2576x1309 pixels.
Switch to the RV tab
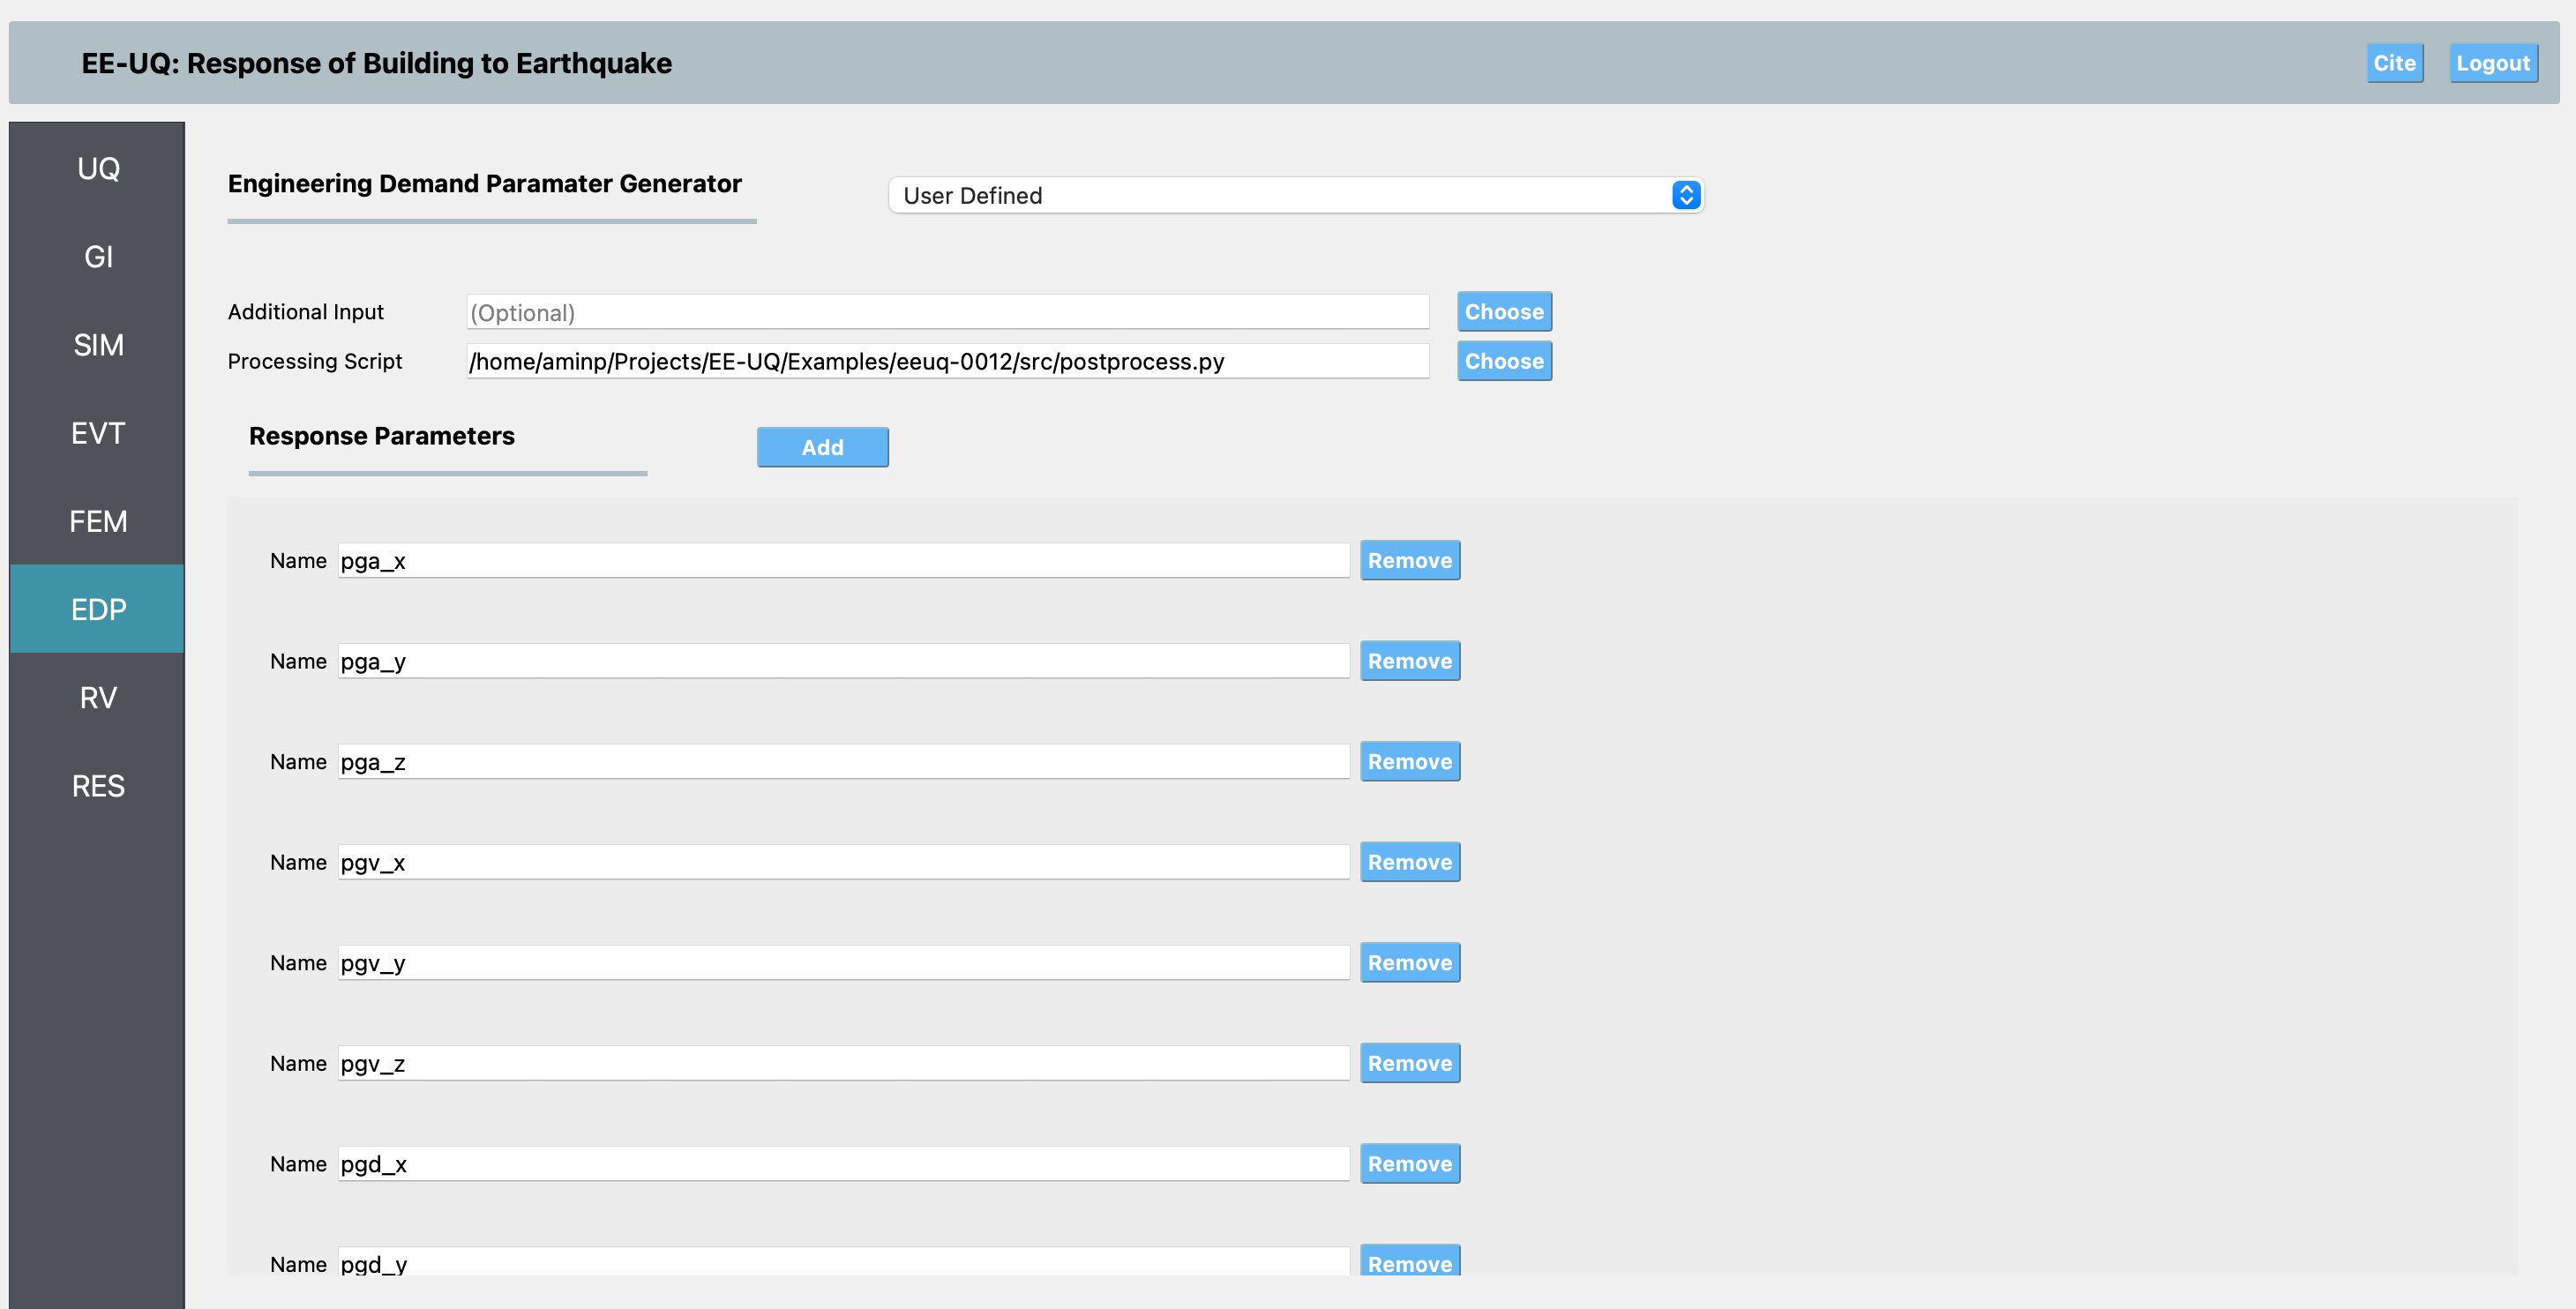pos(98,698)
